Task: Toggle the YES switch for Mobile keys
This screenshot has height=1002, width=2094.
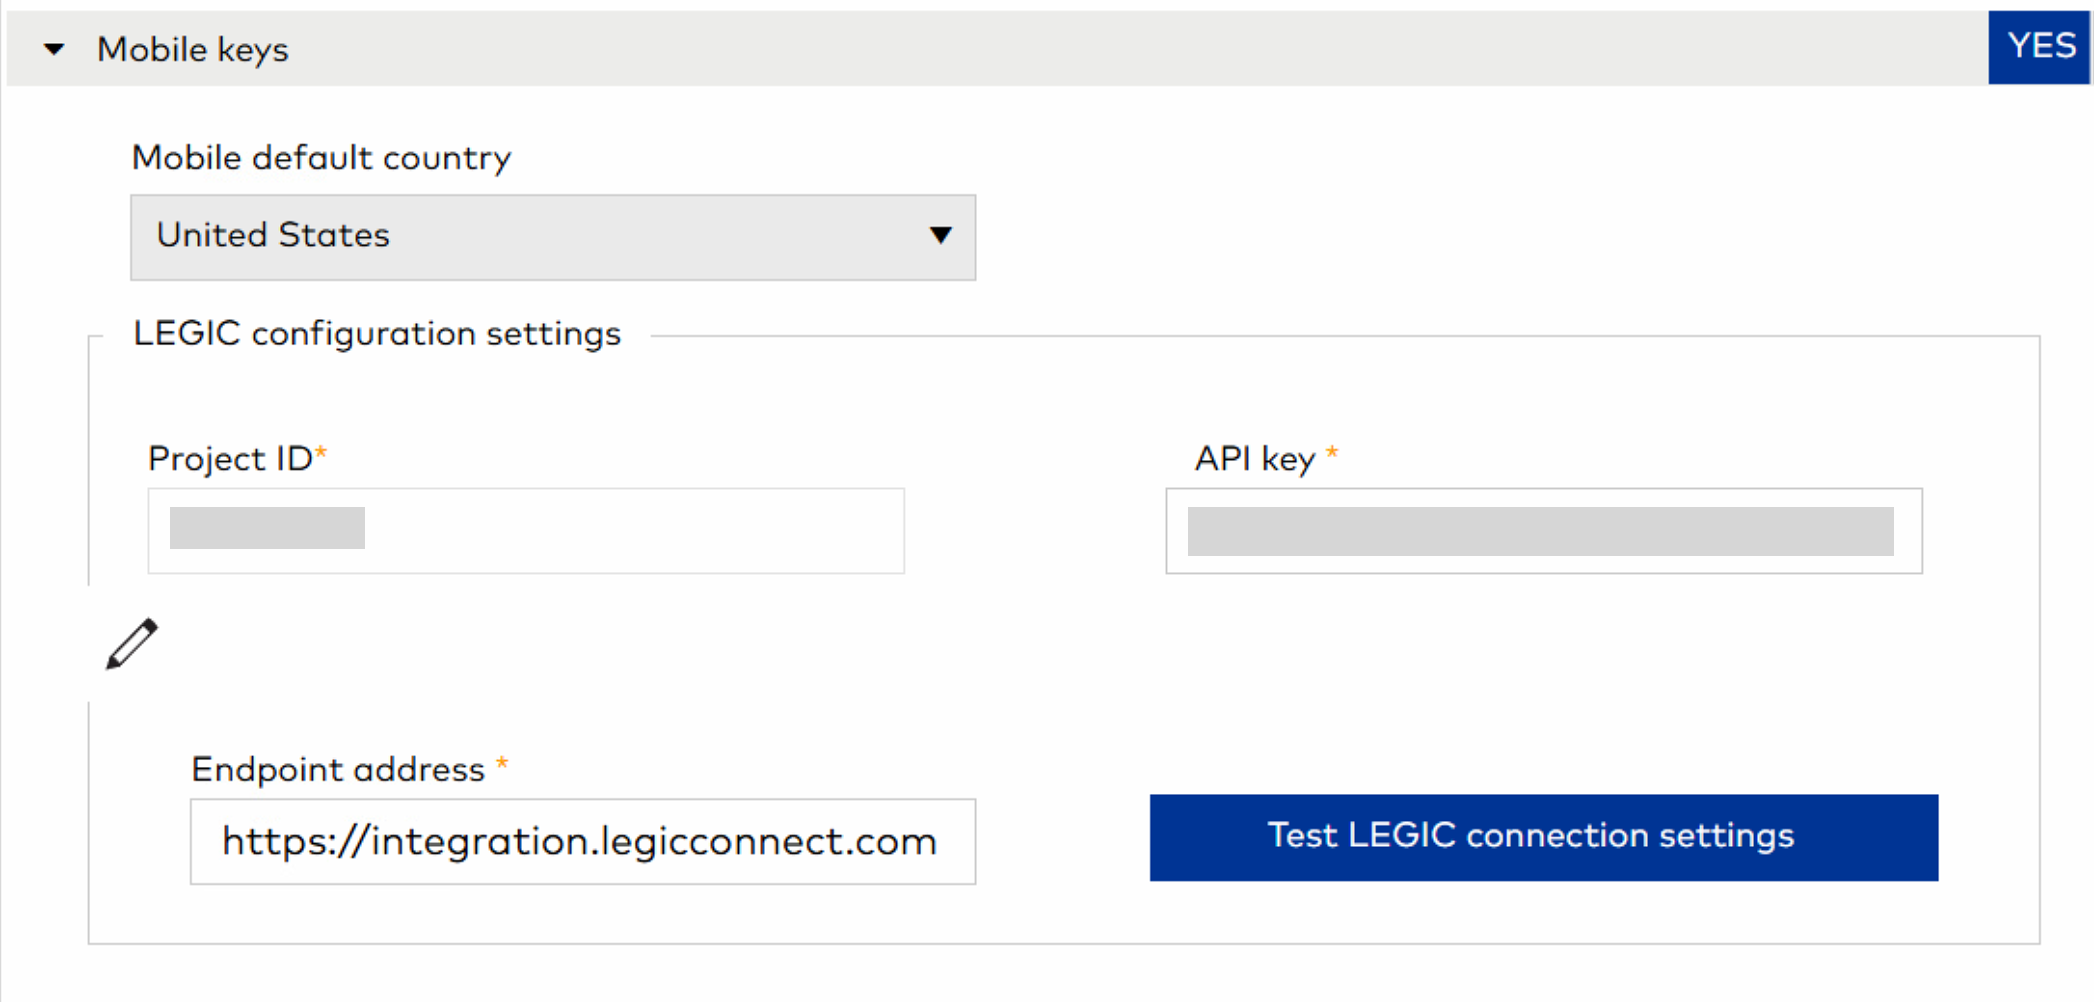Action: coord(2039,47)
